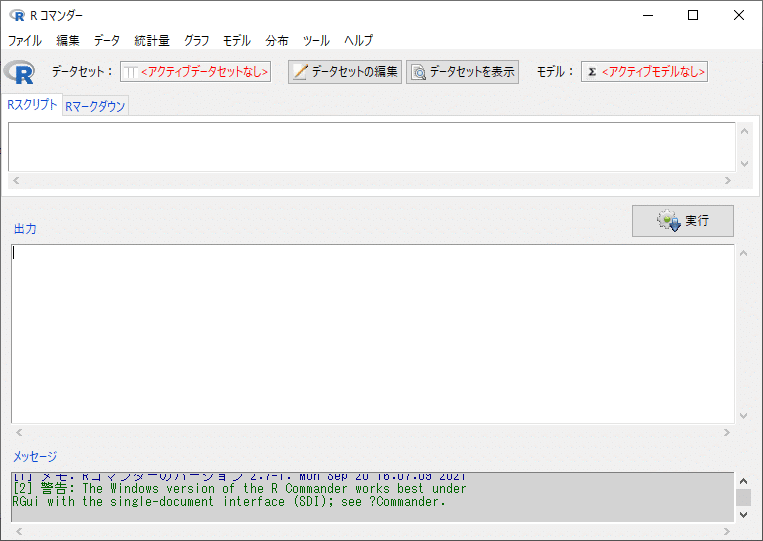Open the 編集 menu
Screen dimensions: 763x541
coord(68,40)
